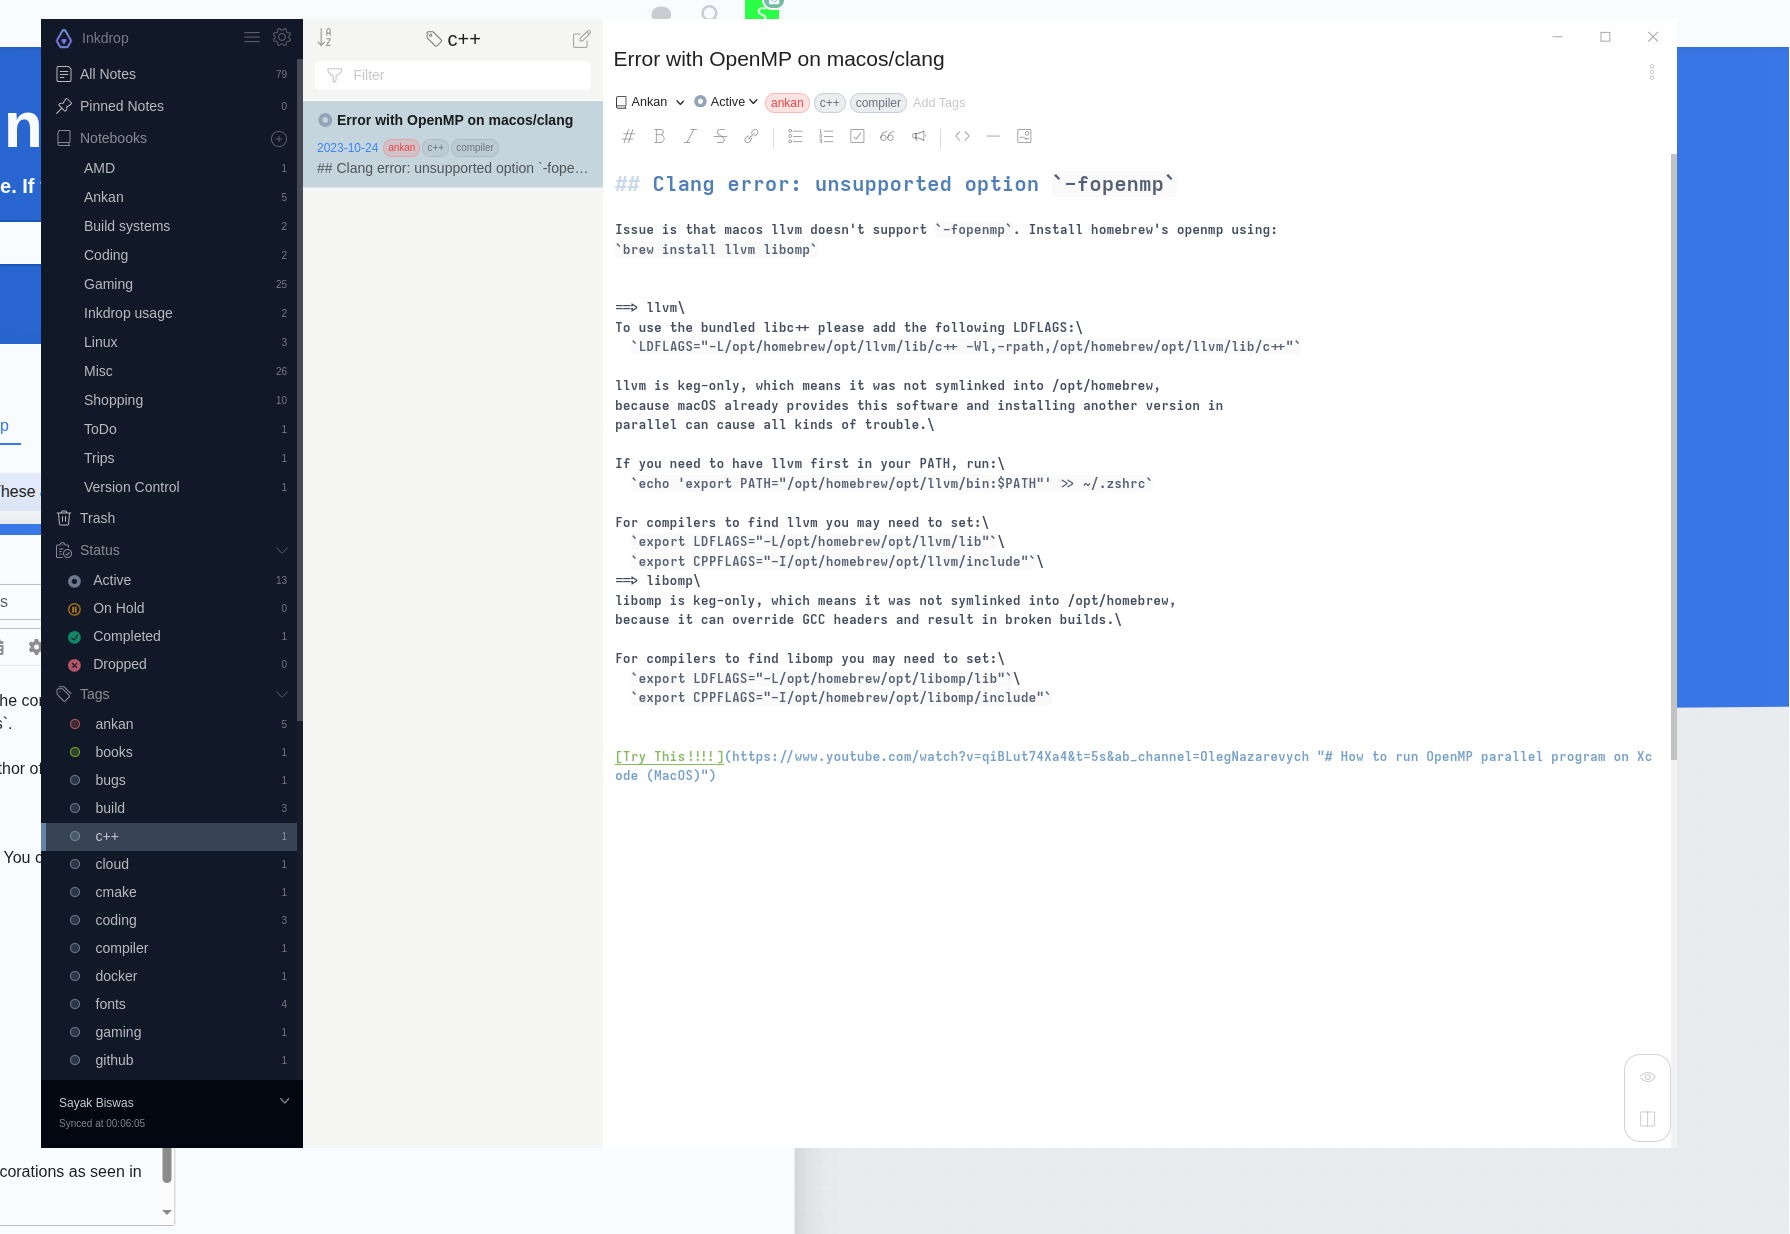
Task: Apply strikethrough formatting from toolbar
Action: point(720,136)
